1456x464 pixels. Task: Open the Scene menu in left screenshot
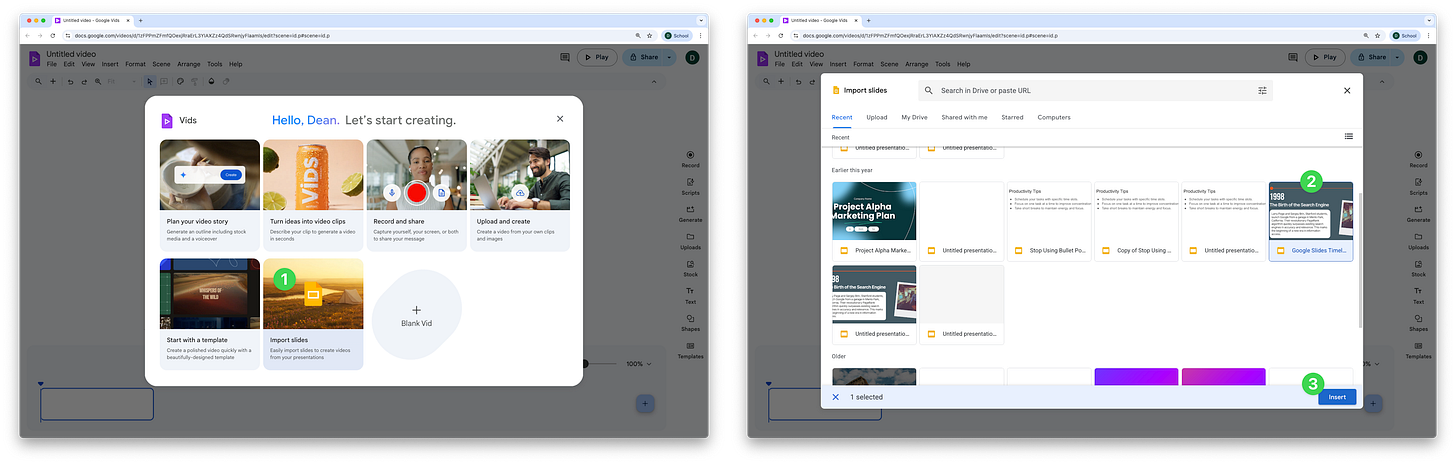161,64
